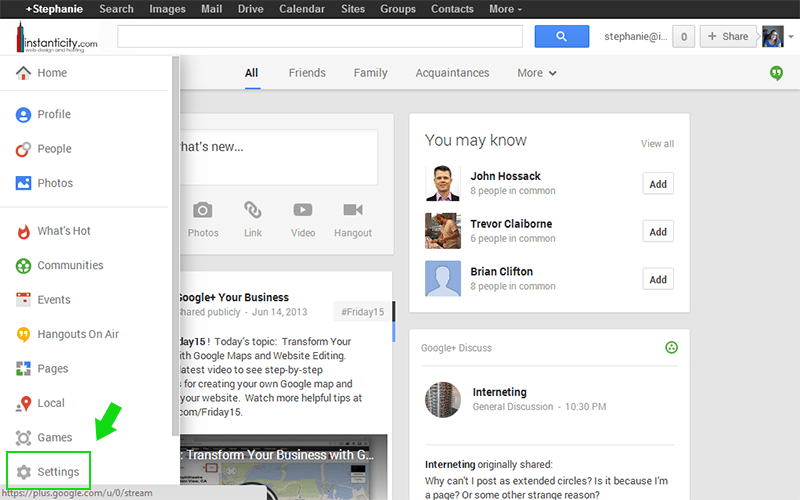Open +Stephanie in the top bar
Viewport: 800px width, 500px height.
(54, 9)
